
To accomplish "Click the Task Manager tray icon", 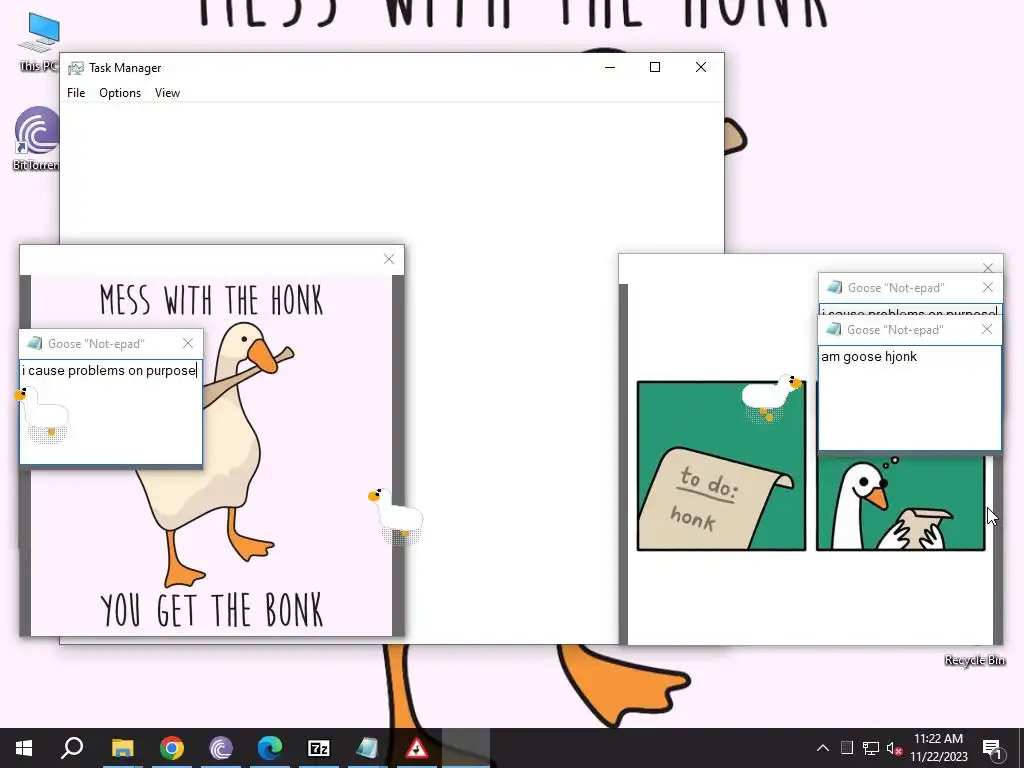I will pos(847,748).
